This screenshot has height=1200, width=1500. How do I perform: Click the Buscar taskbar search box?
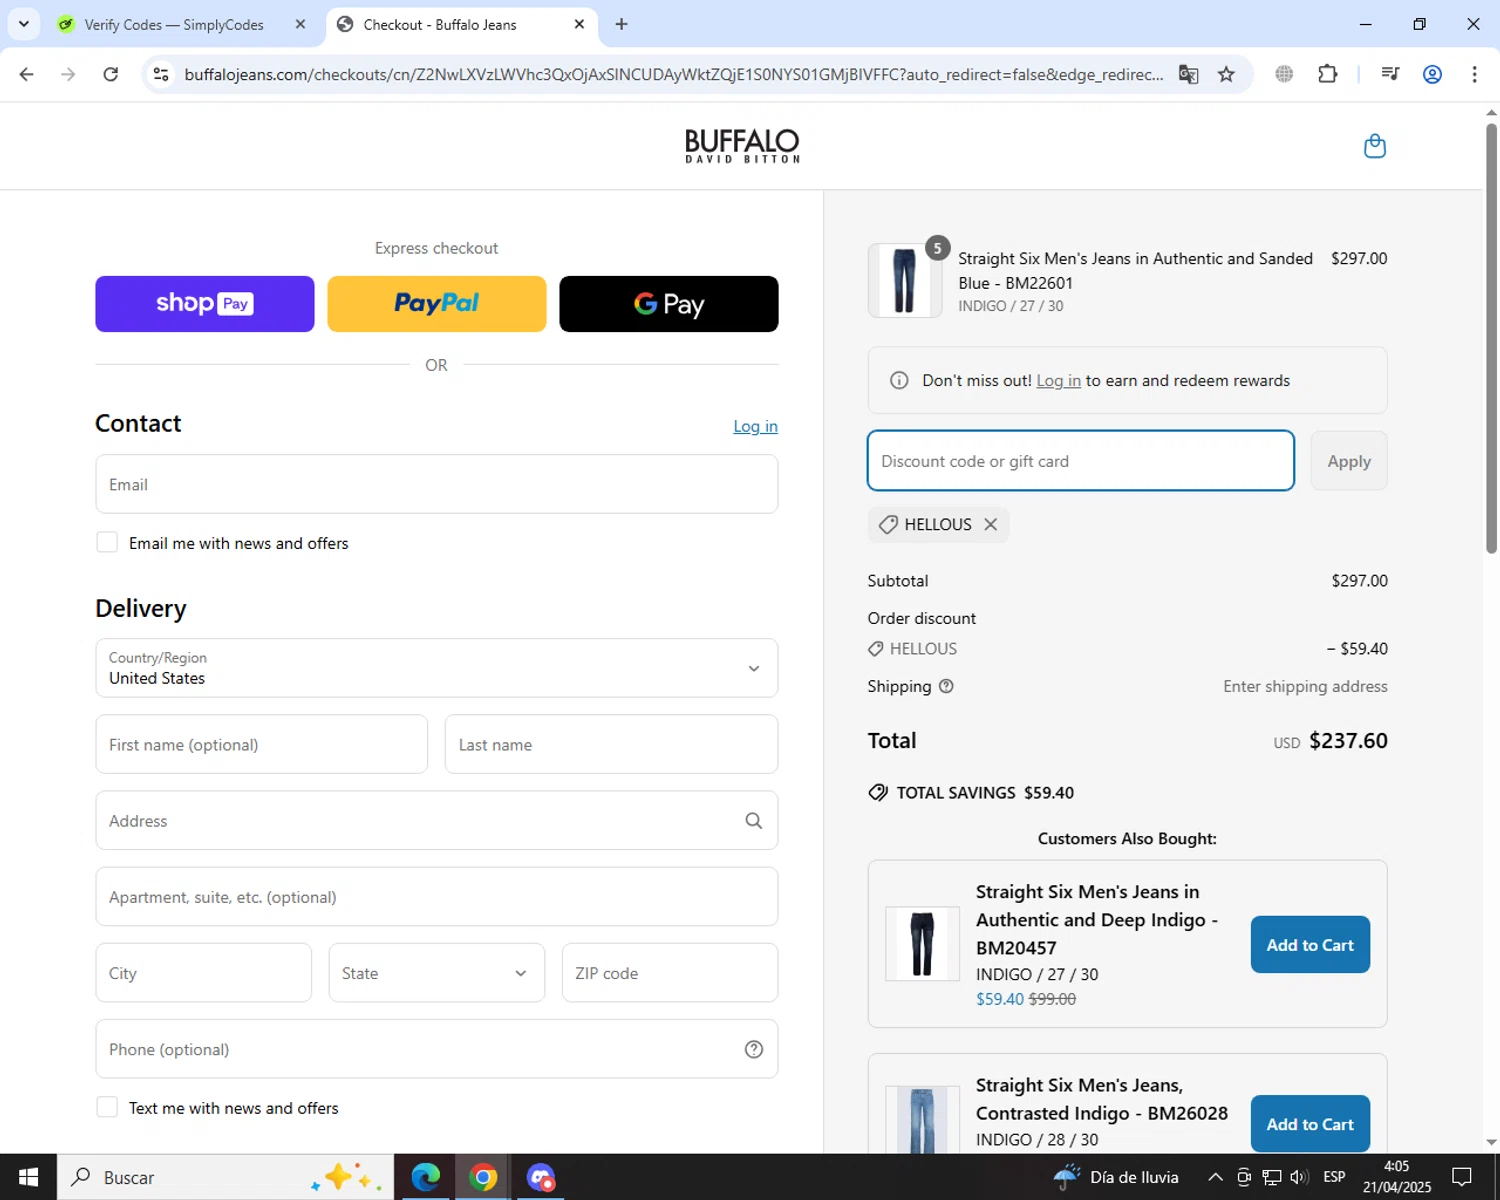[x=225, y=1177]
